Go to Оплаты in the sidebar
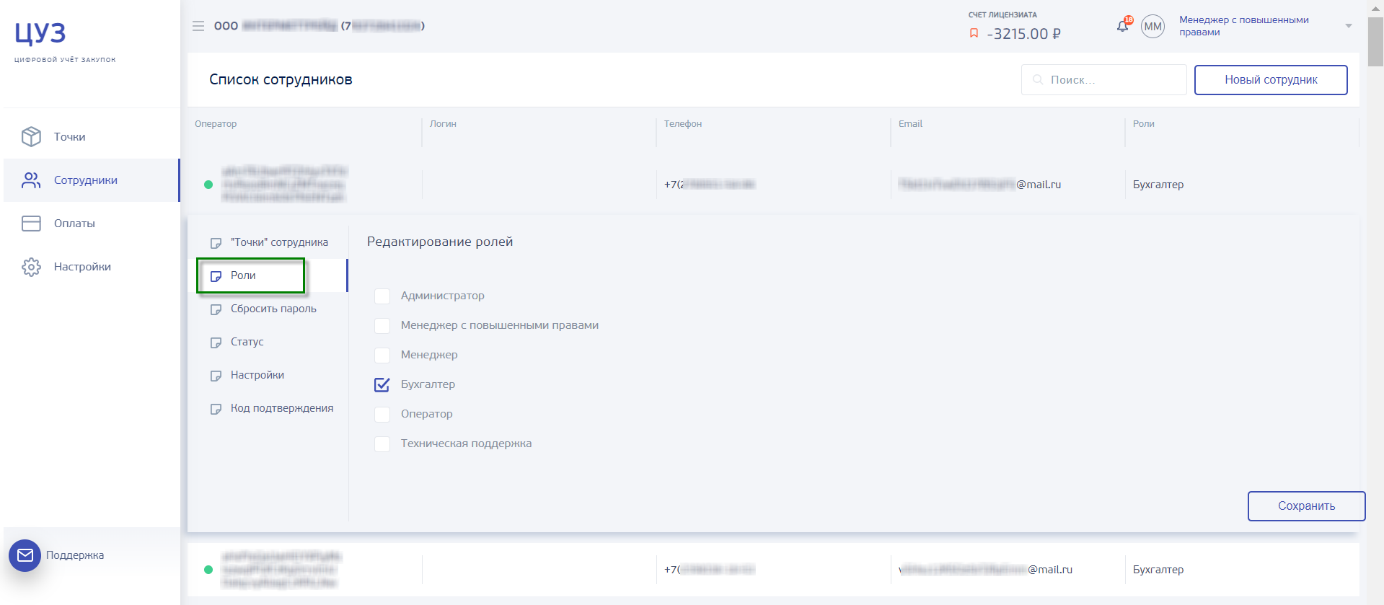 [x=90, y=223]
